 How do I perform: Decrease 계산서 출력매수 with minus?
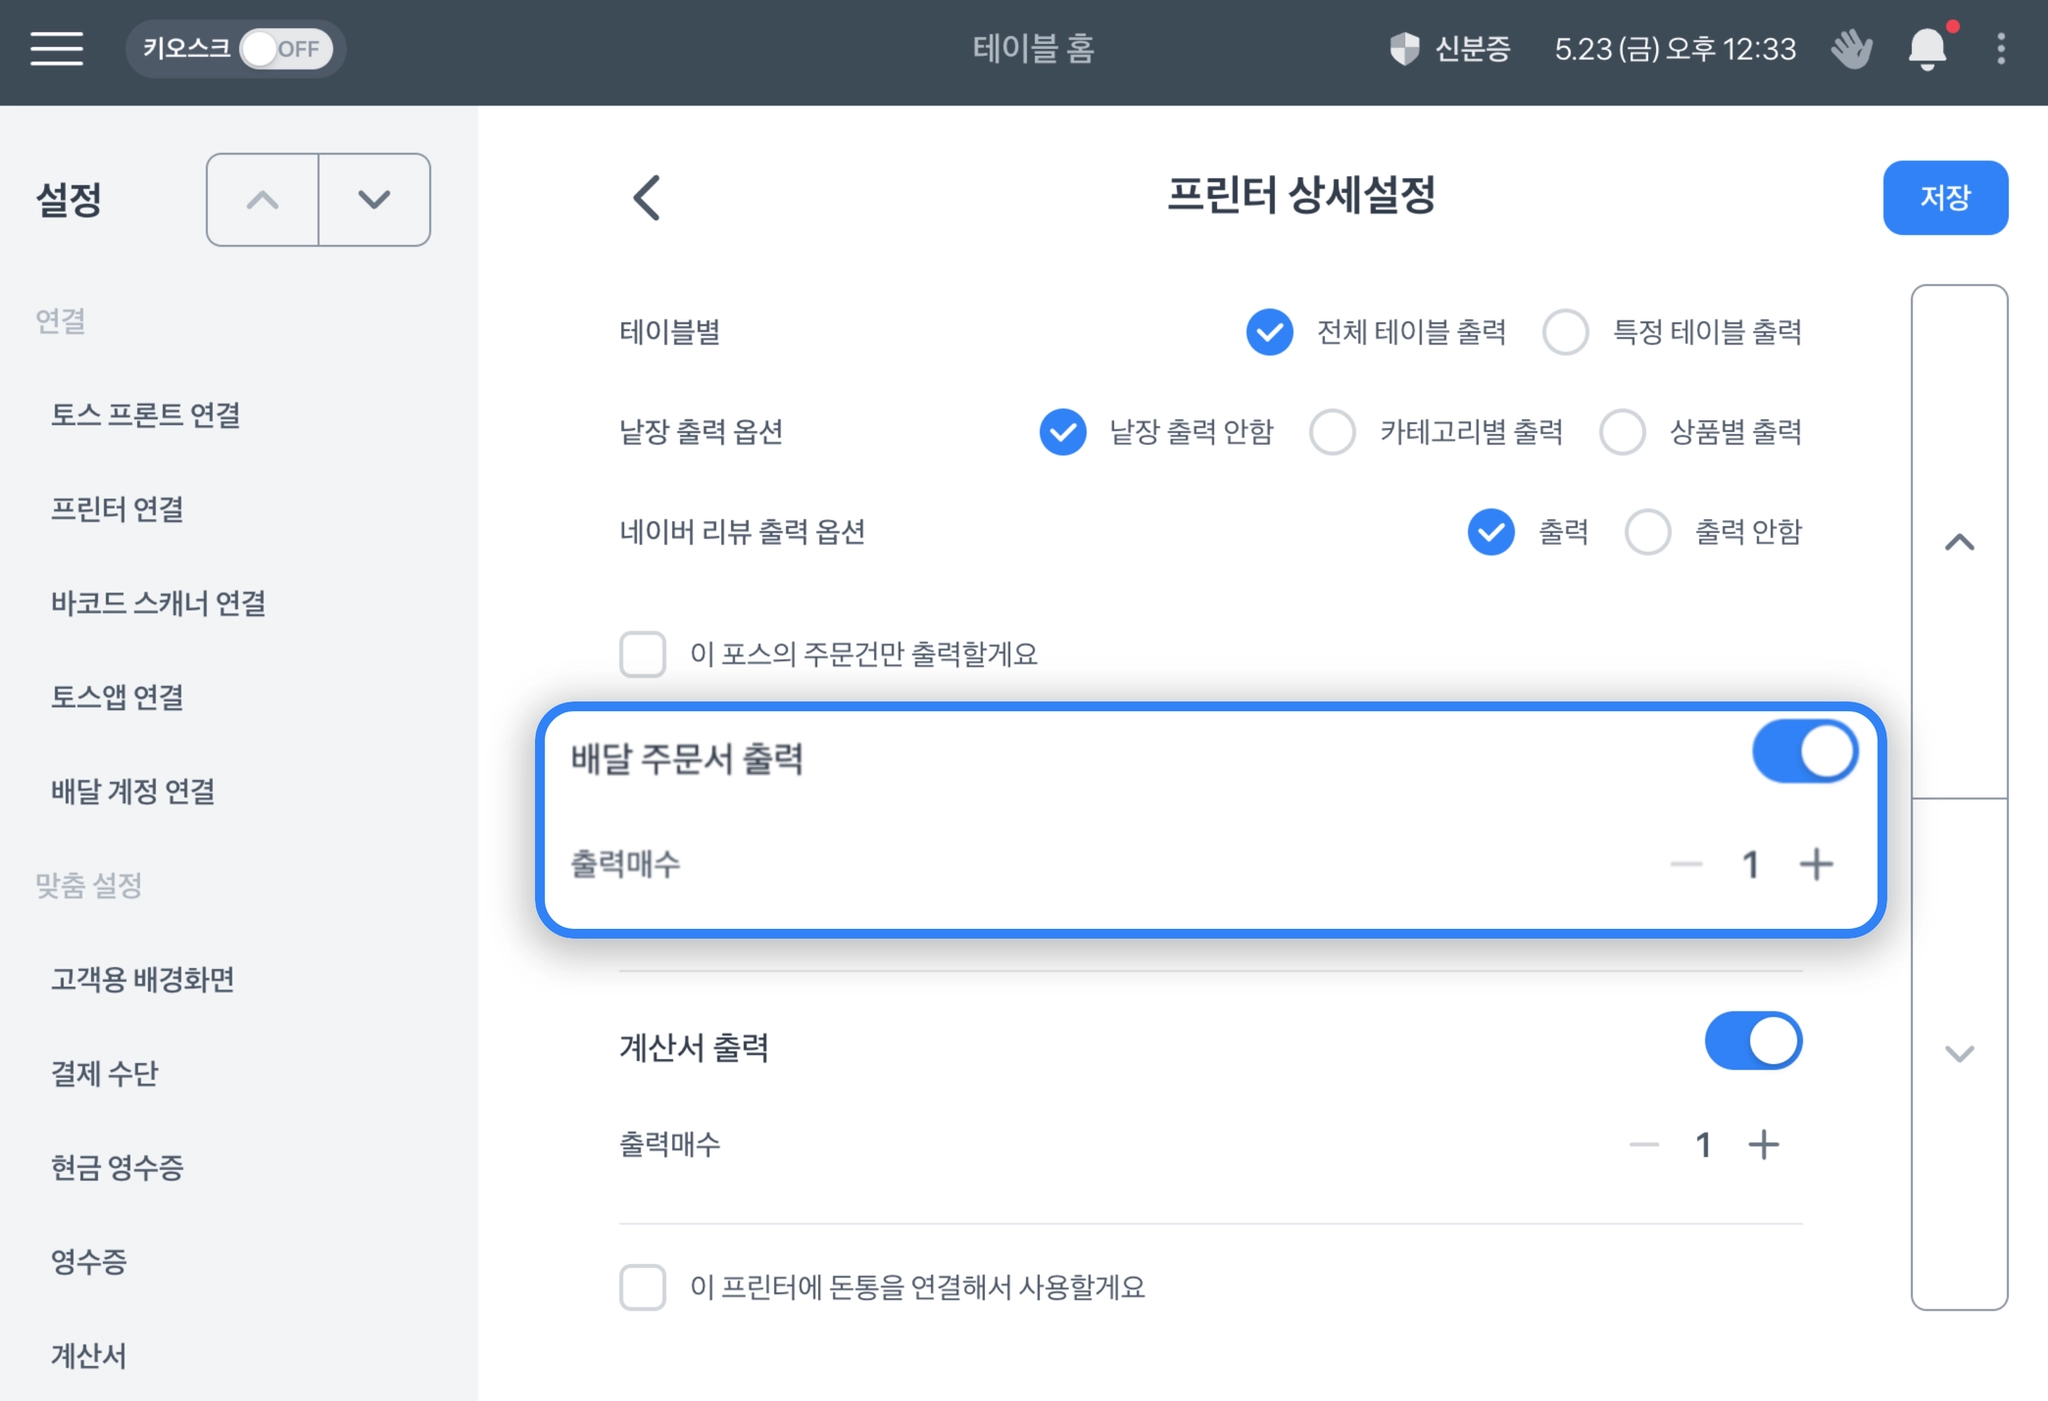(x=1644, y=1144)
